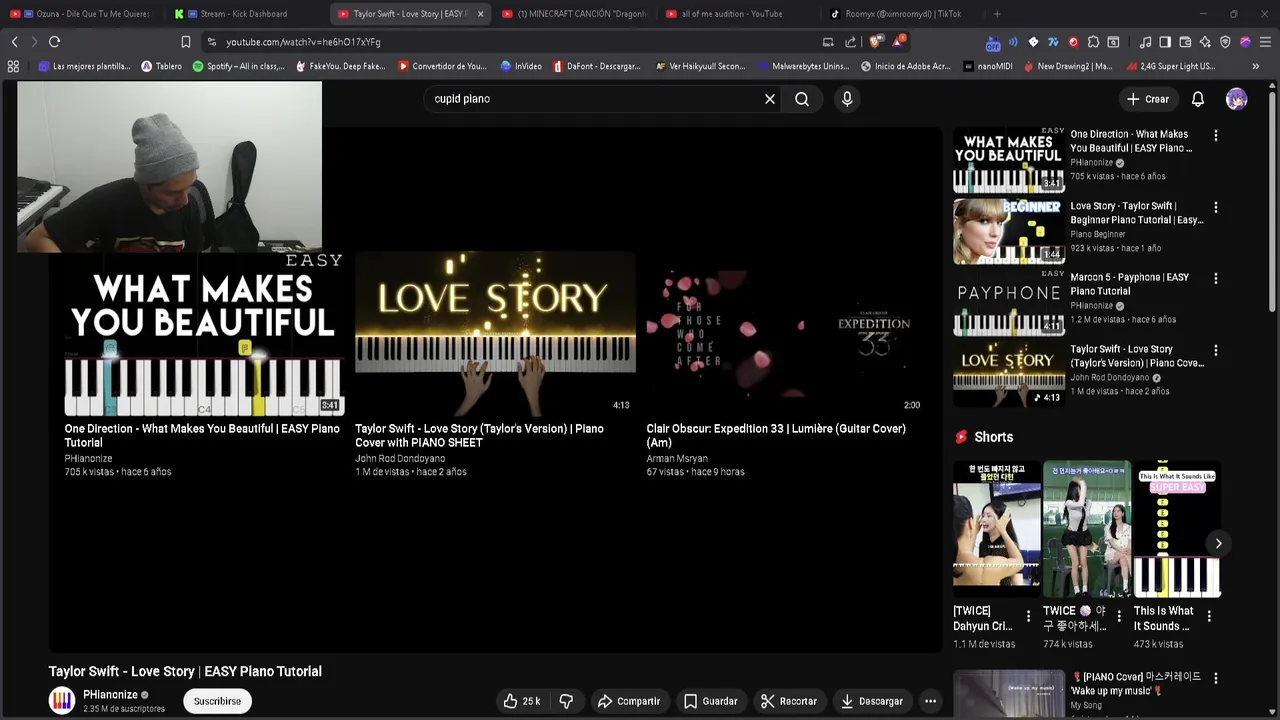This screenshot has width=1280, height=720.
Task: Expand hidden bookmarks with double chevron
Action: 1256,66
